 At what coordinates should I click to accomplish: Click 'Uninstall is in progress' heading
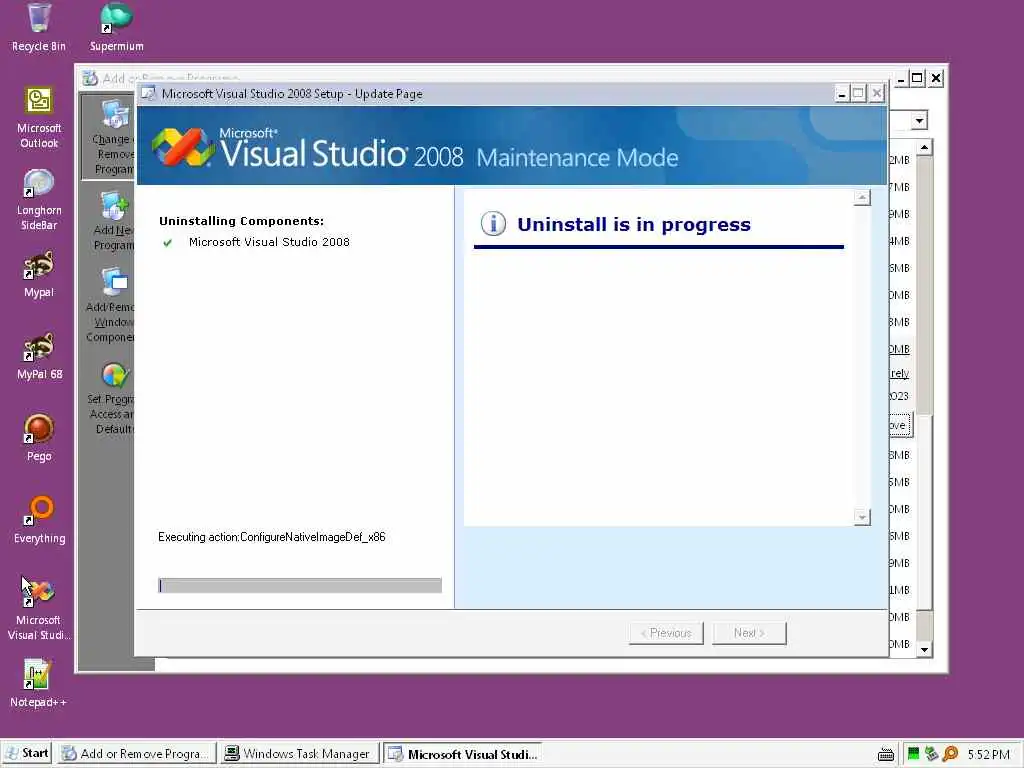(x=633, y=225)
